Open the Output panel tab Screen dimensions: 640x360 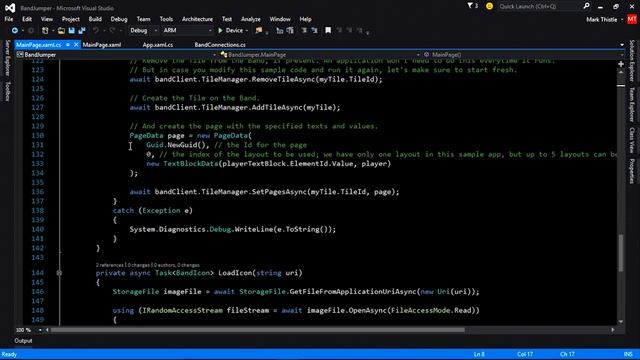tap(23, 341)
